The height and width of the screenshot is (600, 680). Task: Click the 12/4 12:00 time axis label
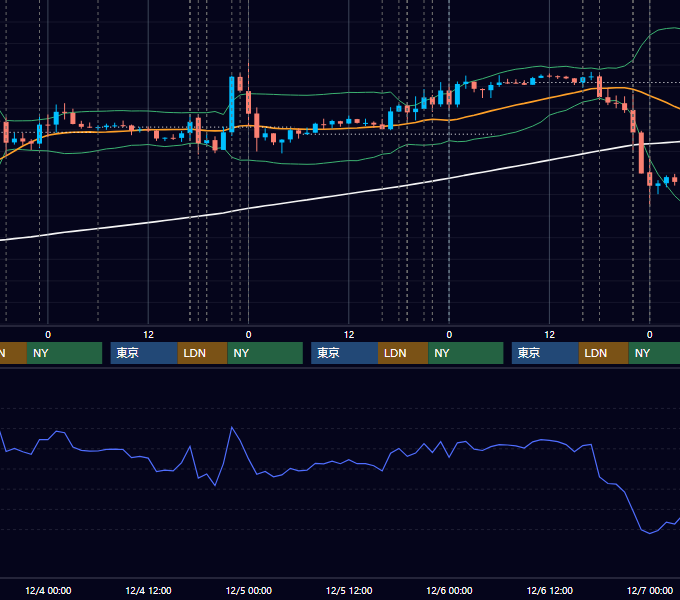pos(148,590)
